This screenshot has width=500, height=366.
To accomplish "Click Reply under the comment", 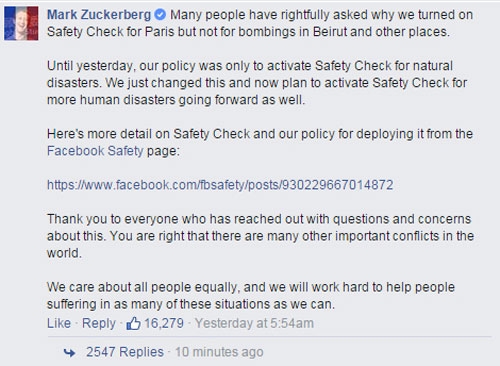I will [99, 323].
